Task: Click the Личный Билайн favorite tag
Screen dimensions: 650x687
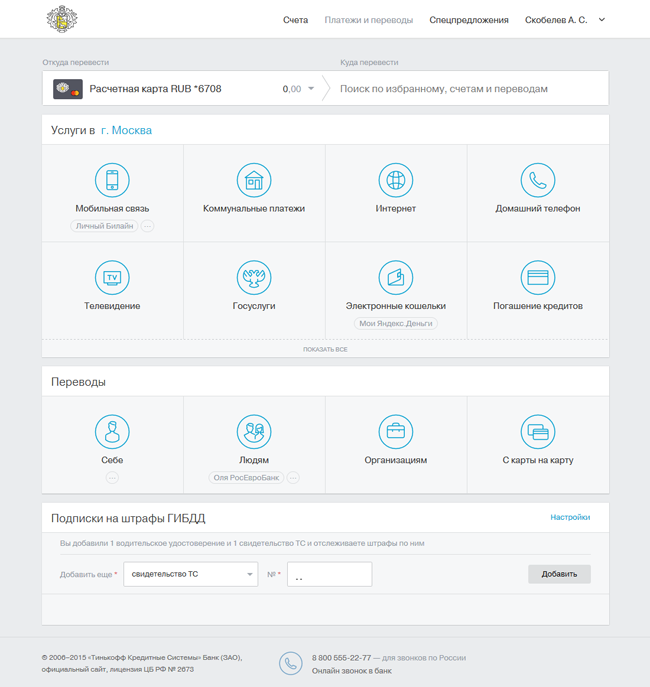Action: coord(104,226)
